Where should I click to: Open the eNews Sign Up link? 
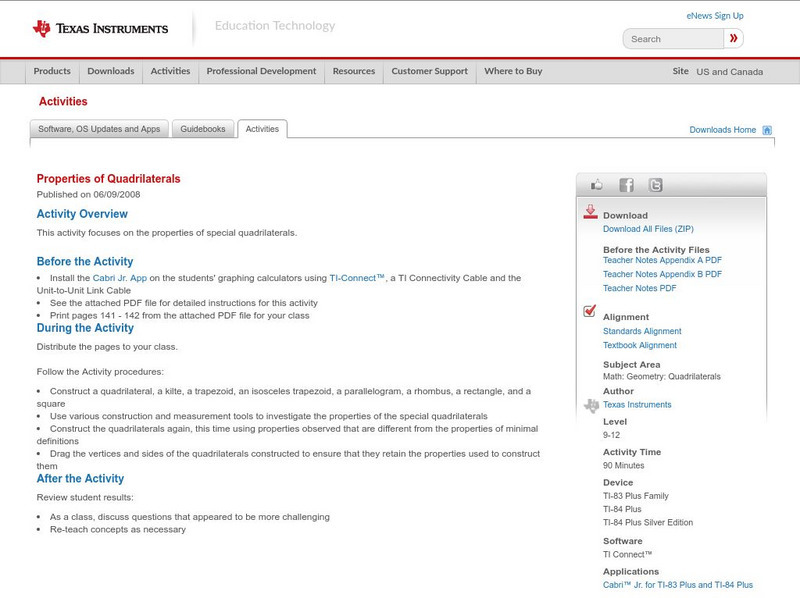[x=715, y=16]
